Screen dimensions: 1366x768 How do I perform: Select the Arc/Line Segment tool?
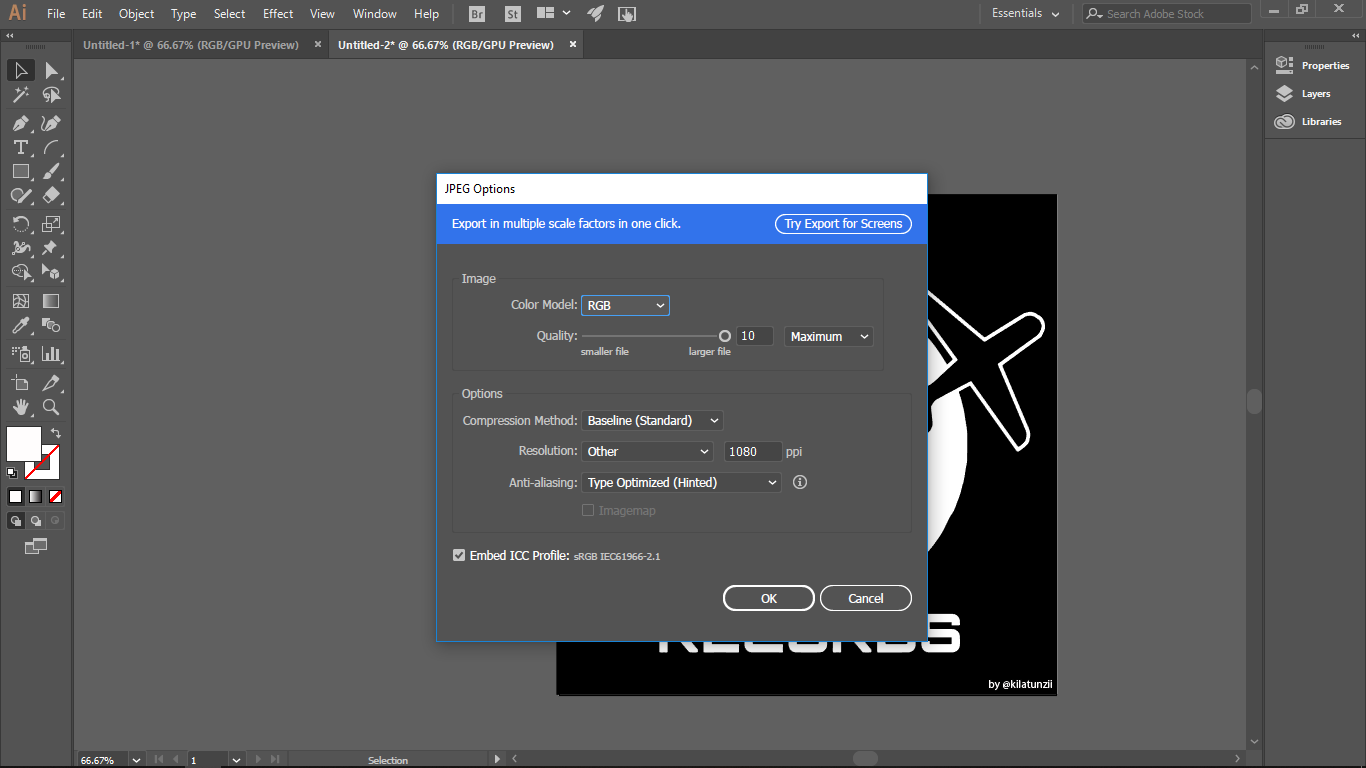(x=51, y=147)
